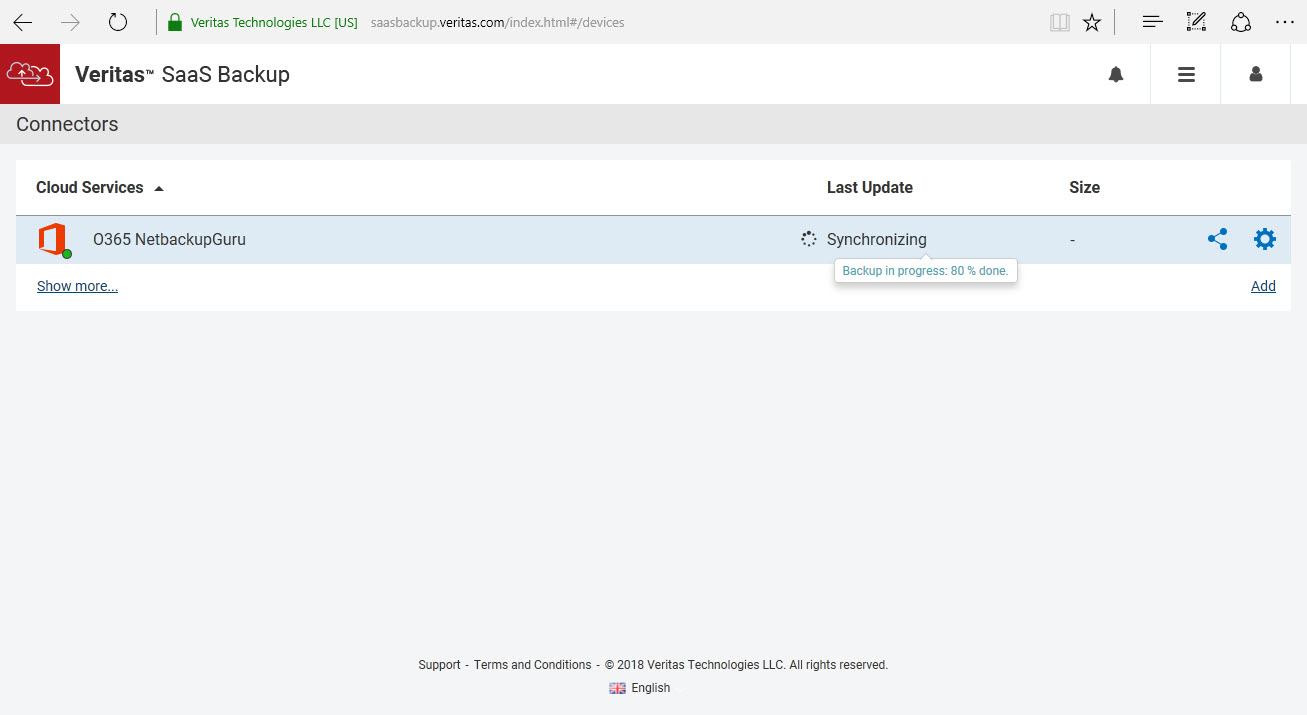Click the Synchronizing spinner icon
The height and width of the screenshot is (715, 1307).
[809, 239]
